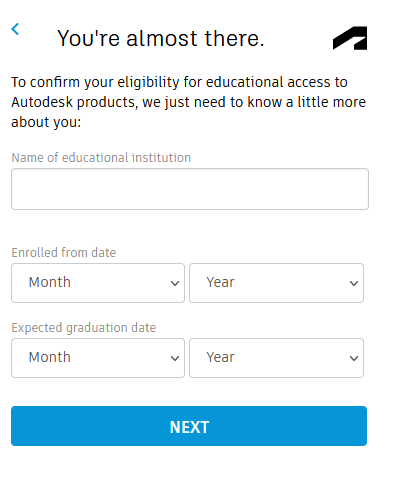The height and width of the screenshot is (481, 400).
Task: Click the 'Autodesk products' phrase in the description
Action: 75,102
